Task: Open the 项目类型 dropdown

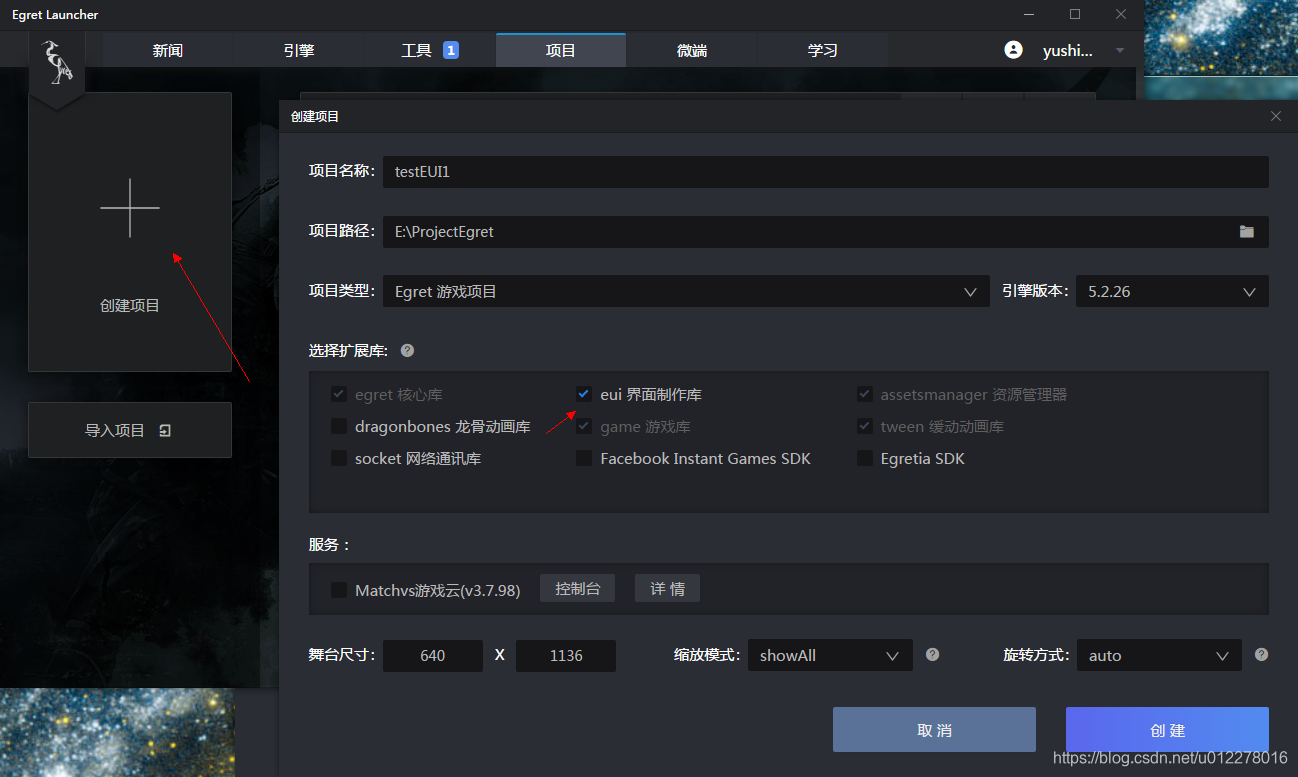Action: point(969,291)
